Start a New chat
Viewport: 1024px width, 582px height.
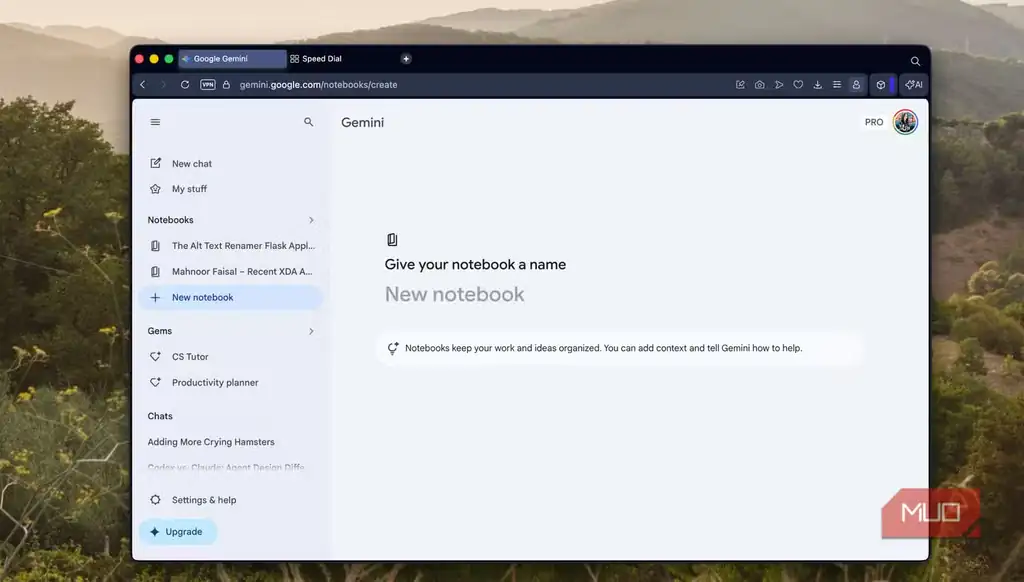coord(231,163)
